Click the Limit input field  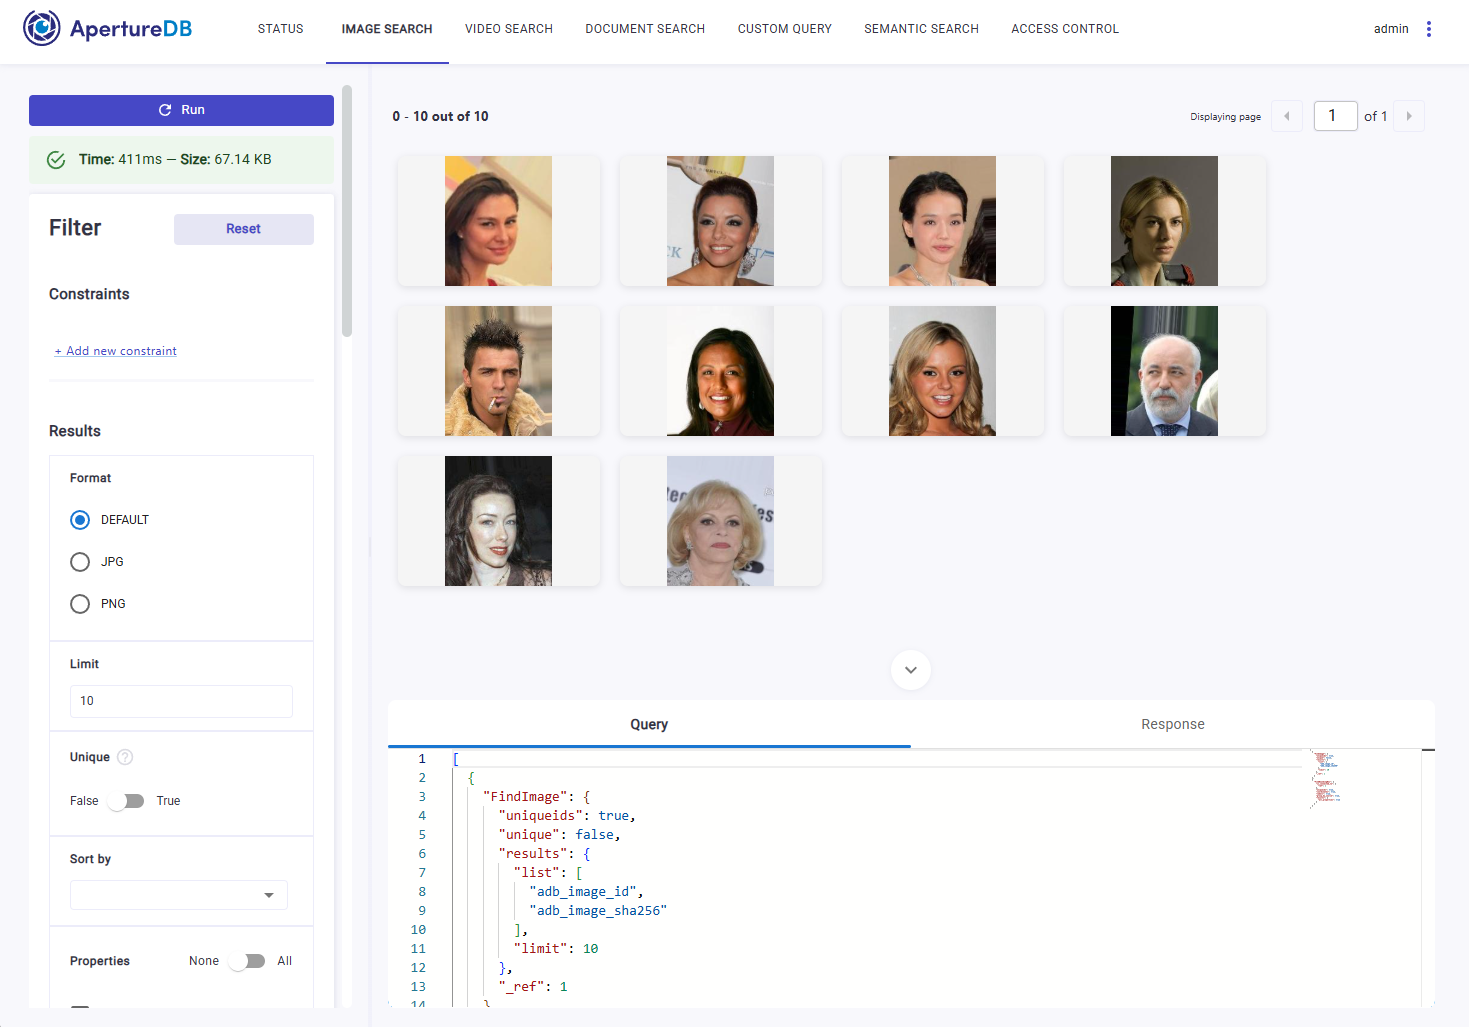181,701
